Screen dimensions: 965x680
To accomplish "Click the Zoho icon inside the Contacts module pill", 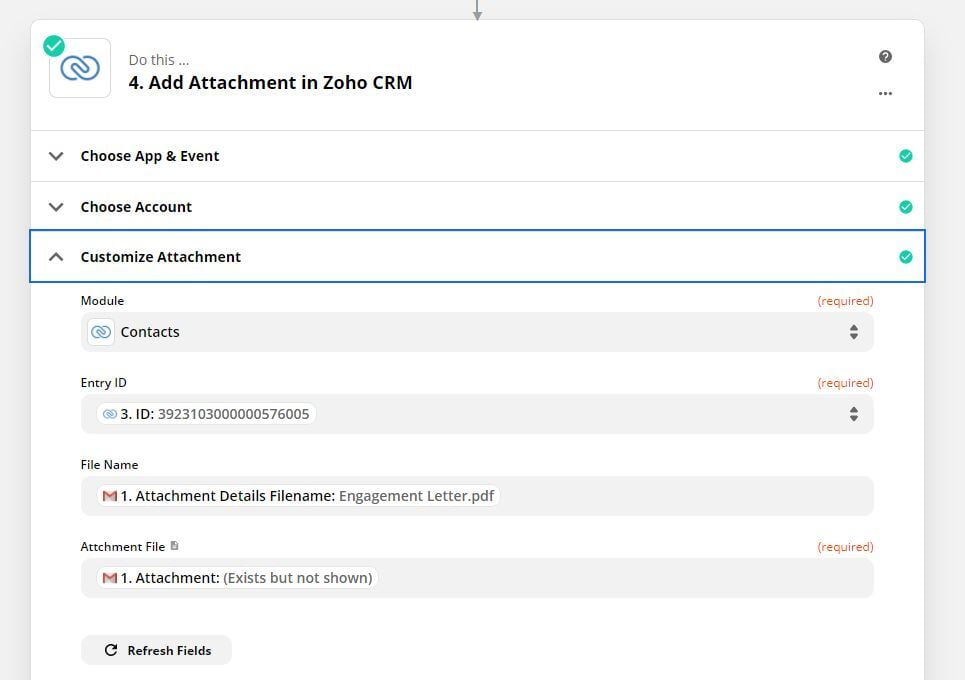I will click(x=101, y=331).
